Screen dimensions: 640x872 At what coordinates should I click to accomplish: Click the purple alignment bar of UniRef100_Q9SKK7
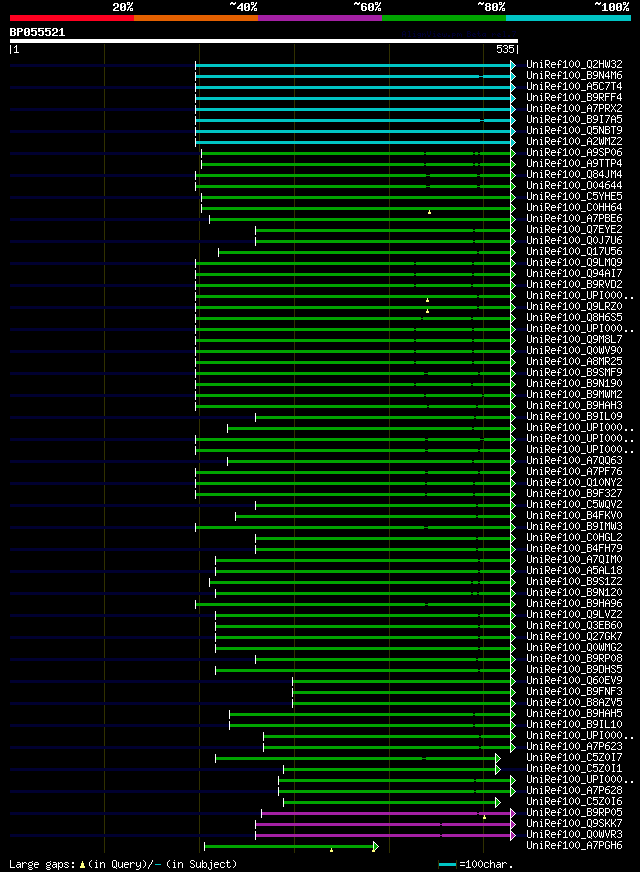pos(384,824)
